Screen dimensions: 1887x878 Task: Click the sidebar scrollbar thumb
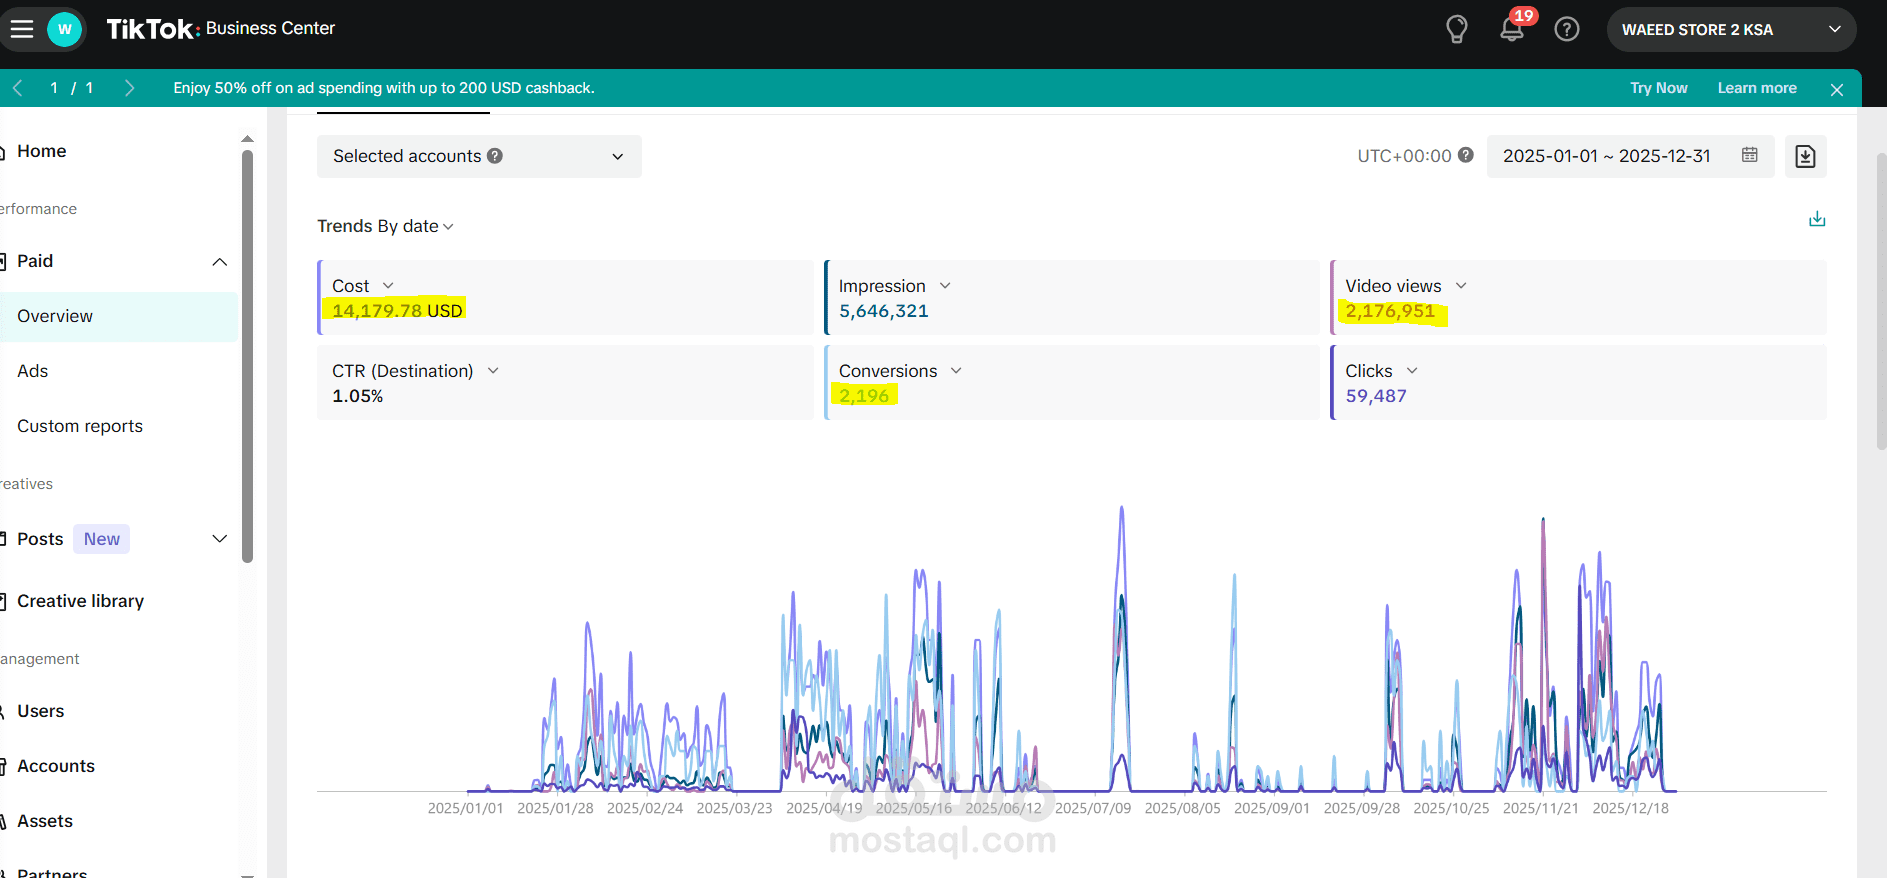(x=247, y=356)
